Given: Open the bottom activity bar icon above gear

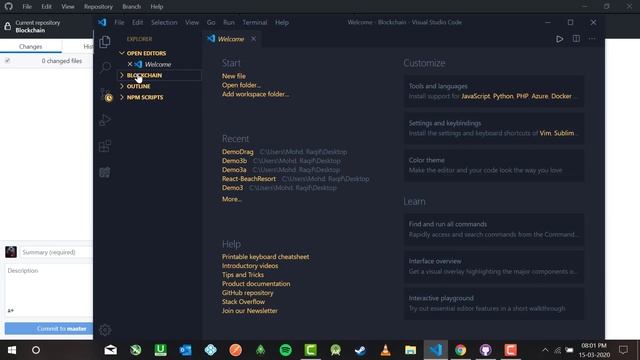Looking at the screenshot, I should tap(105, 172).
